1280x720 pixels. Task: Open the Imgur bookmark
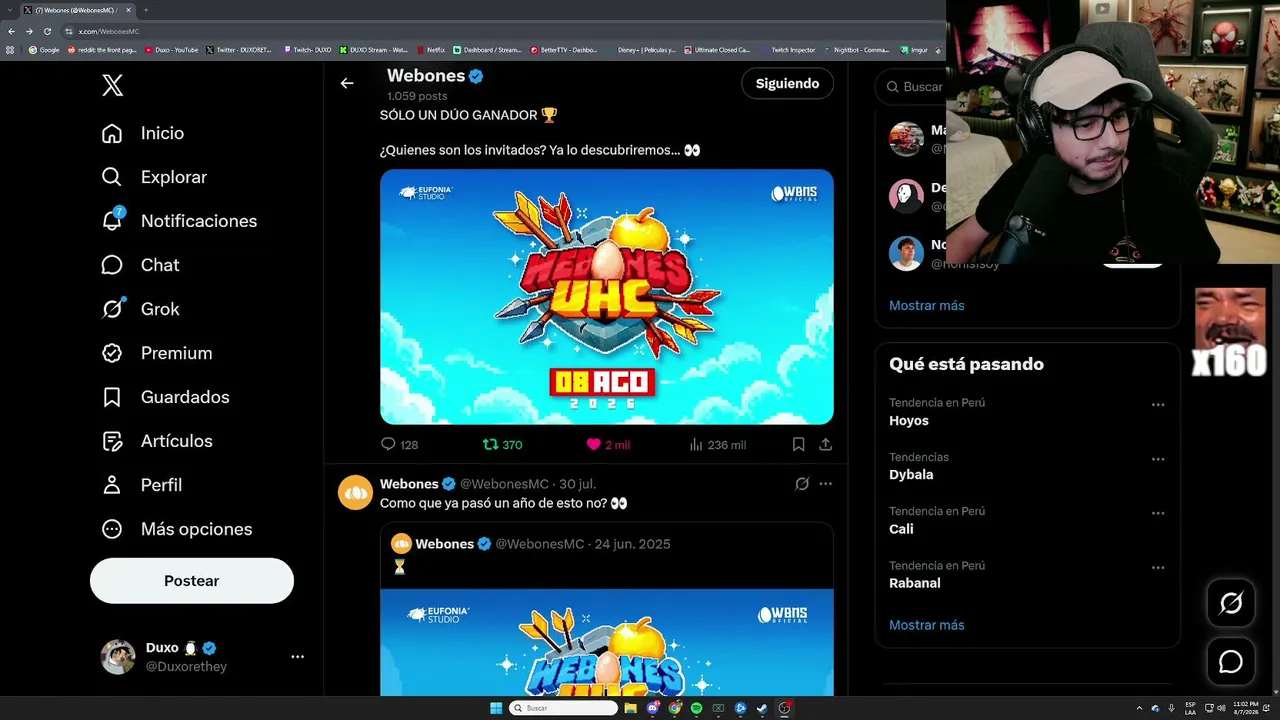tap(915, 50)
